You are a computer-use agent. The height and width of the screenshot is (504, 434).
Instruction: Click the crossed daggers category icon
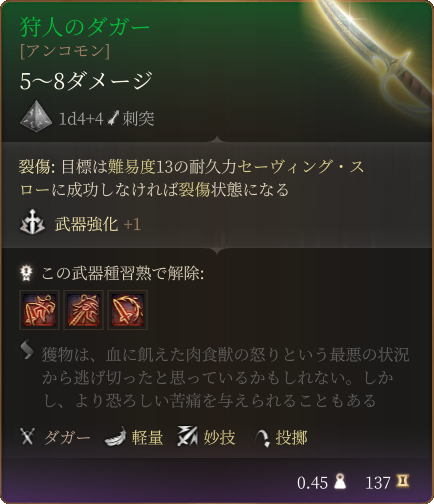pos(27,436)
